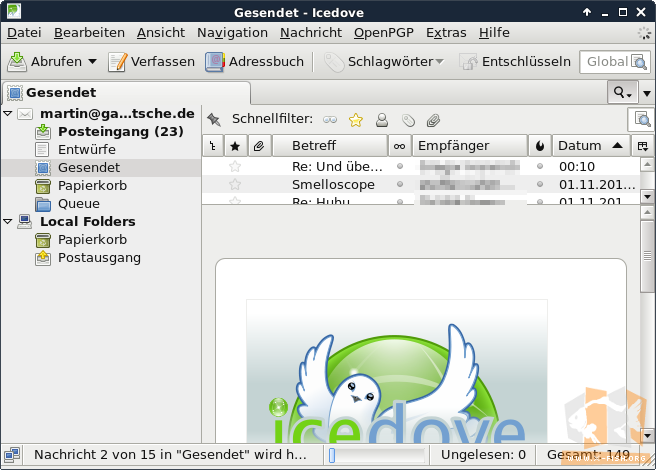Toggle read dot on Smelloscope message
The width and height of the screenshot is (656, 470).
pyautogui.click(x=400, y=184)
